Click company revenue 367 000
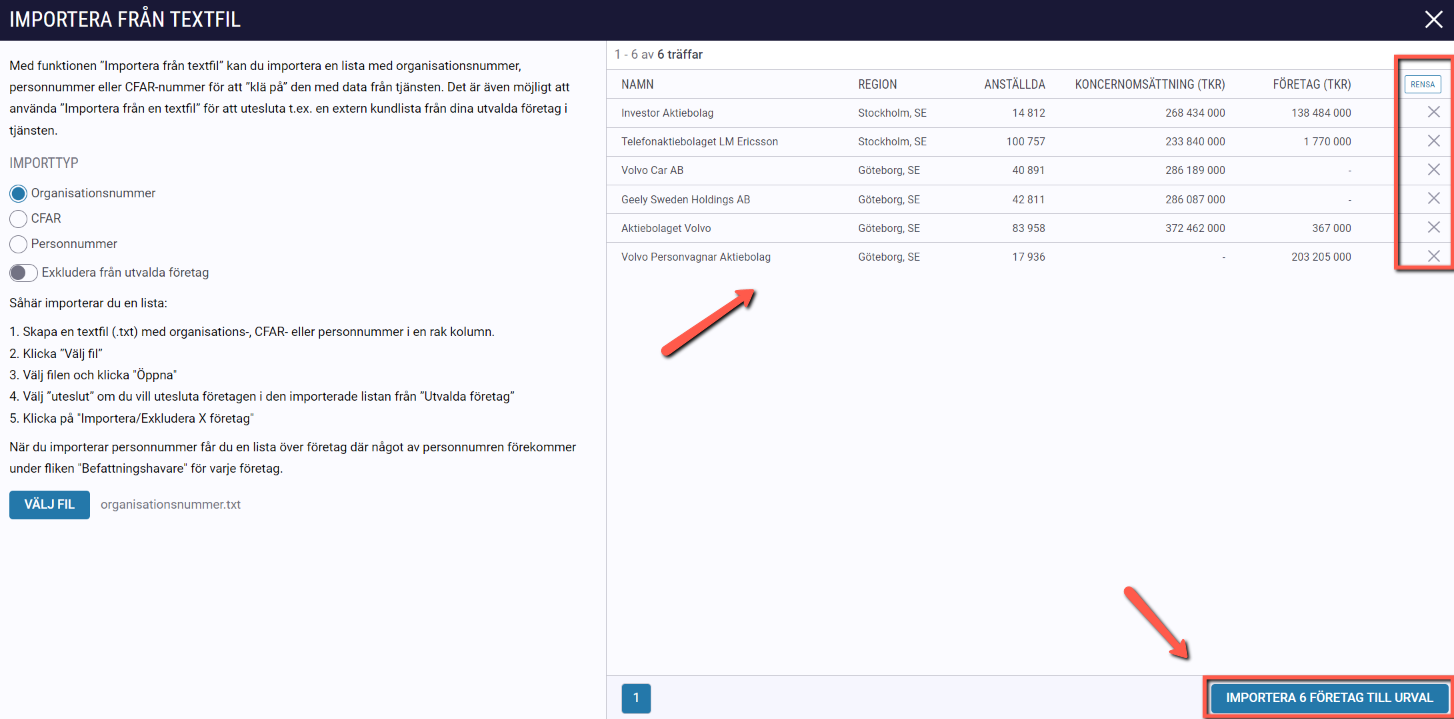This screenshot has width=1454, height=719. point(1334,228)
